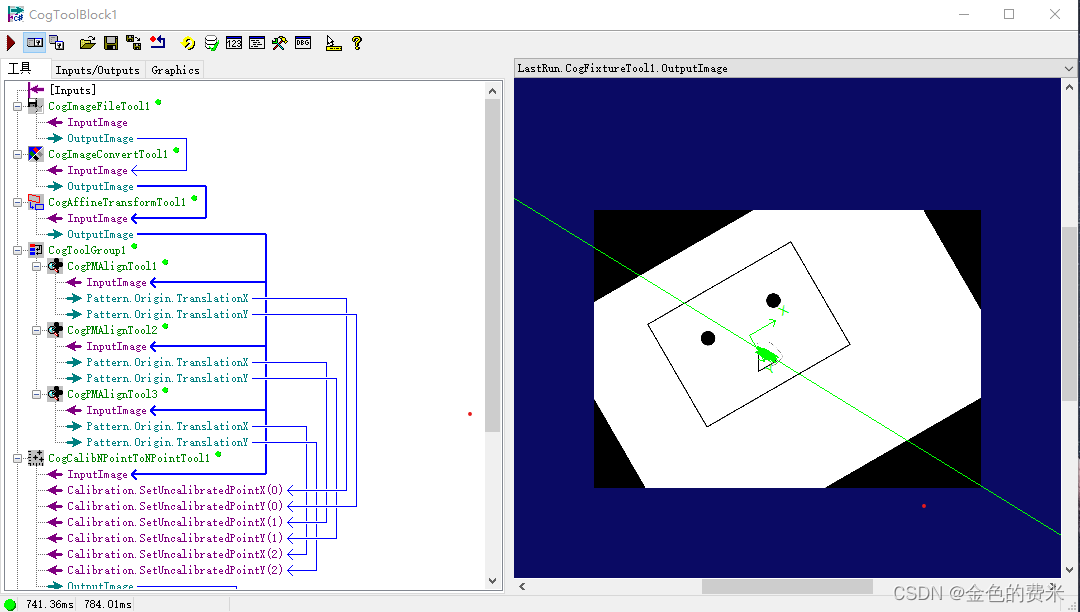Click the 741.36ms timing in status bar
Viewport: 1080px width, 612px height.
(50, 604)
